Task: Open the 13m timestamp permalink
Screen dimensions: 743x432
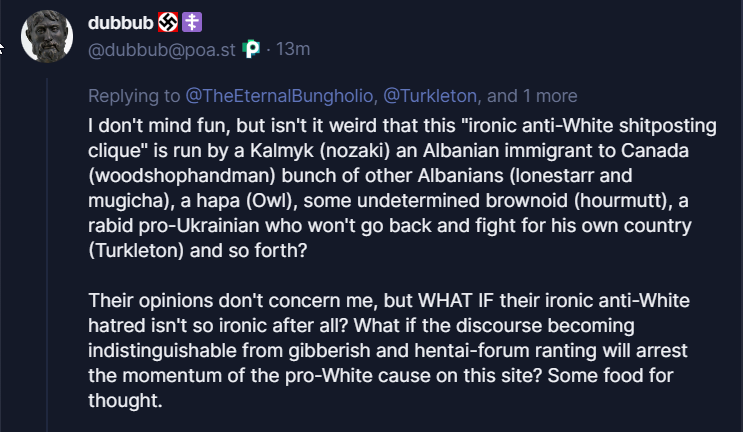Action: 293,49
